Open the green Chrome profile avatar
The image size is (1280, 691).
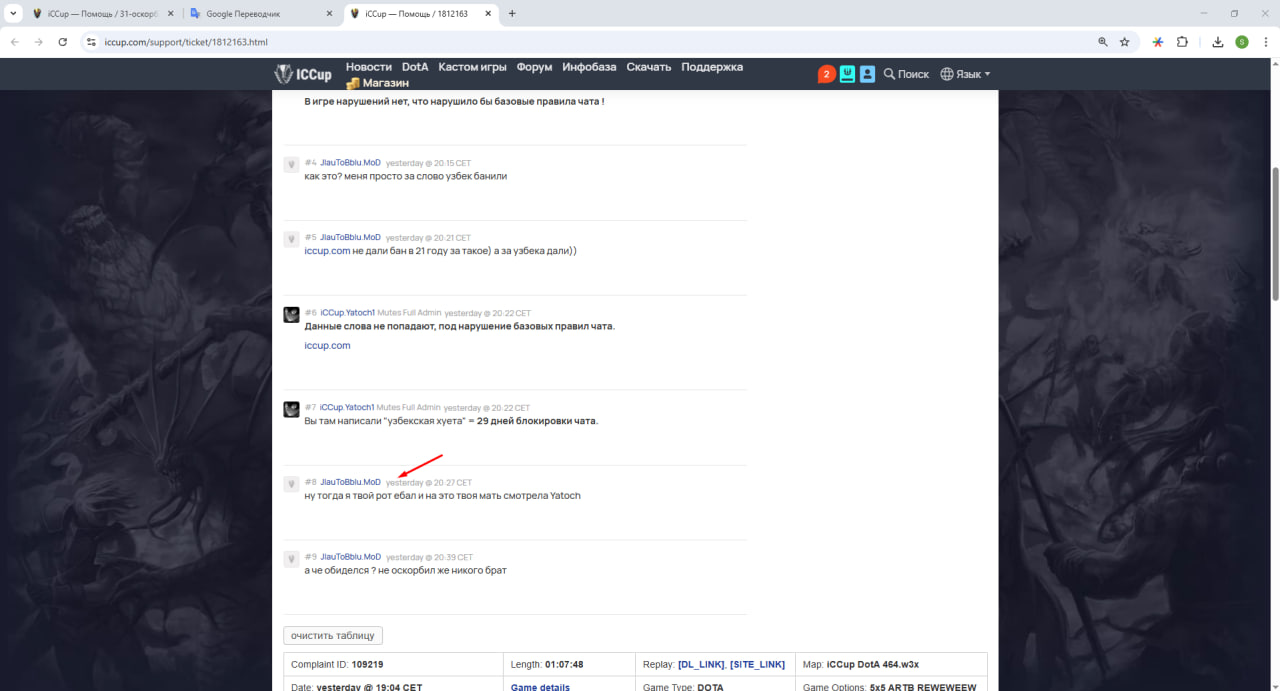[x=1242, y=42]
